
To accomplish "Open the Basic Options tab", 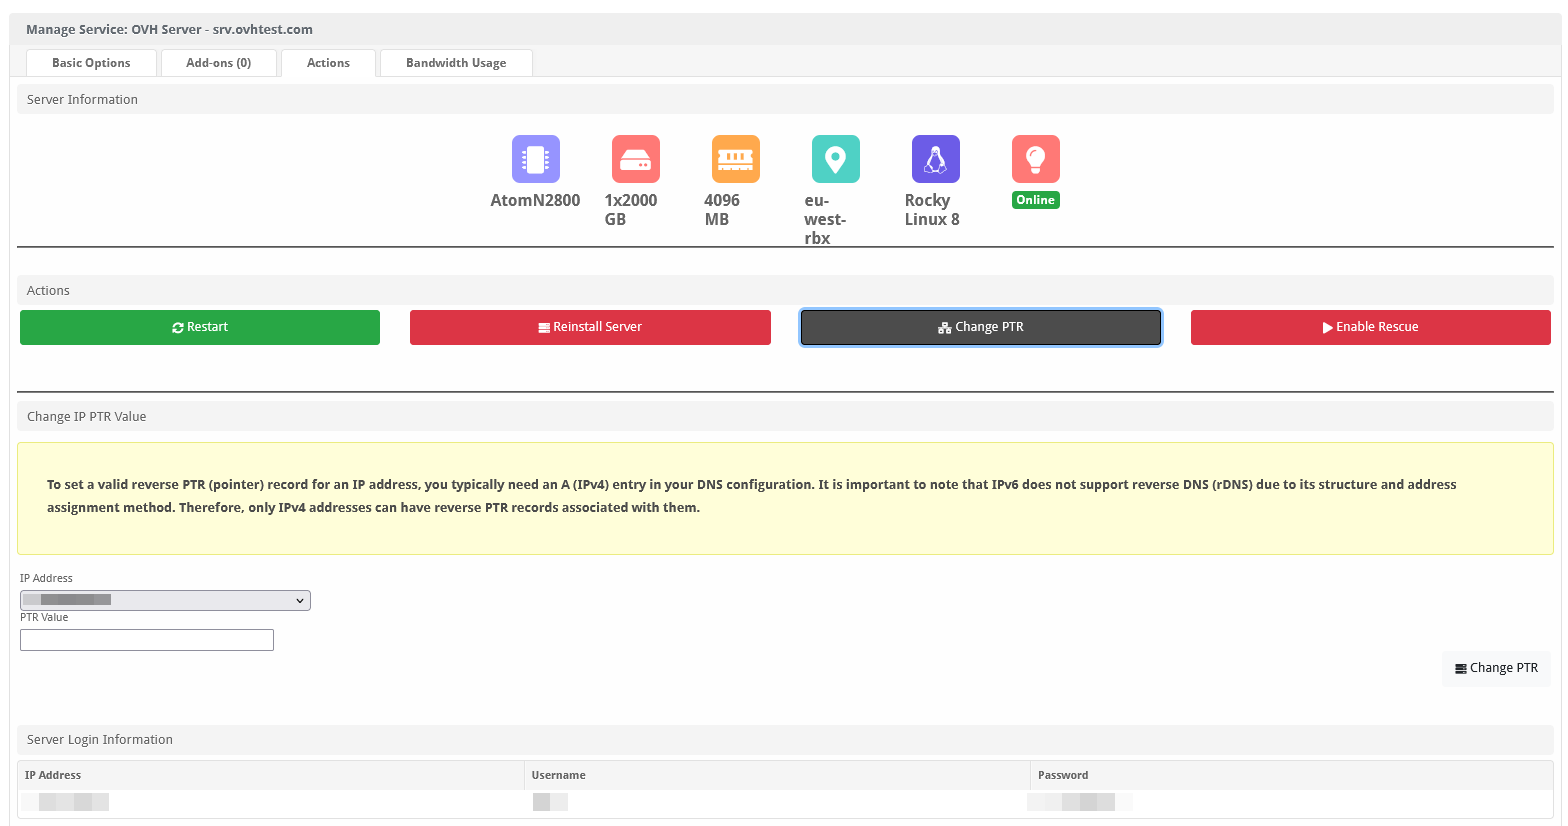I will (x=91, y=63).
